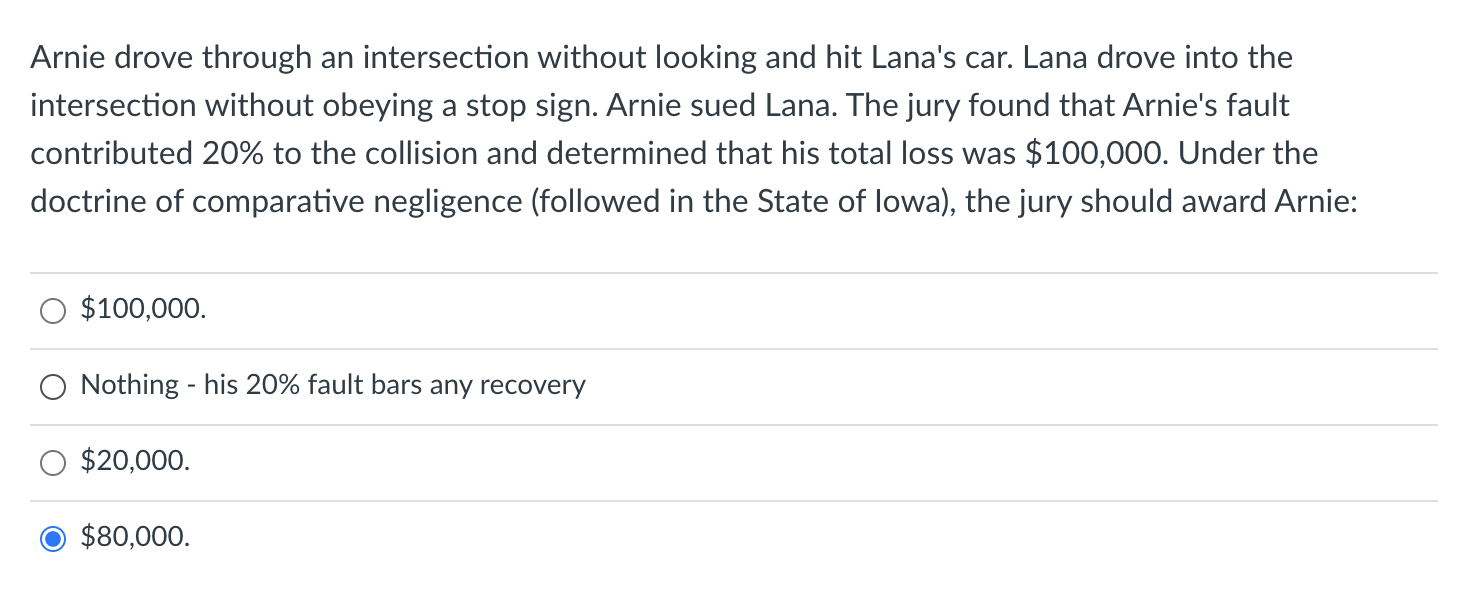Choose the Nothing option radio button
This screenshot has width=1470, height=604.
(x=53, y=386)
